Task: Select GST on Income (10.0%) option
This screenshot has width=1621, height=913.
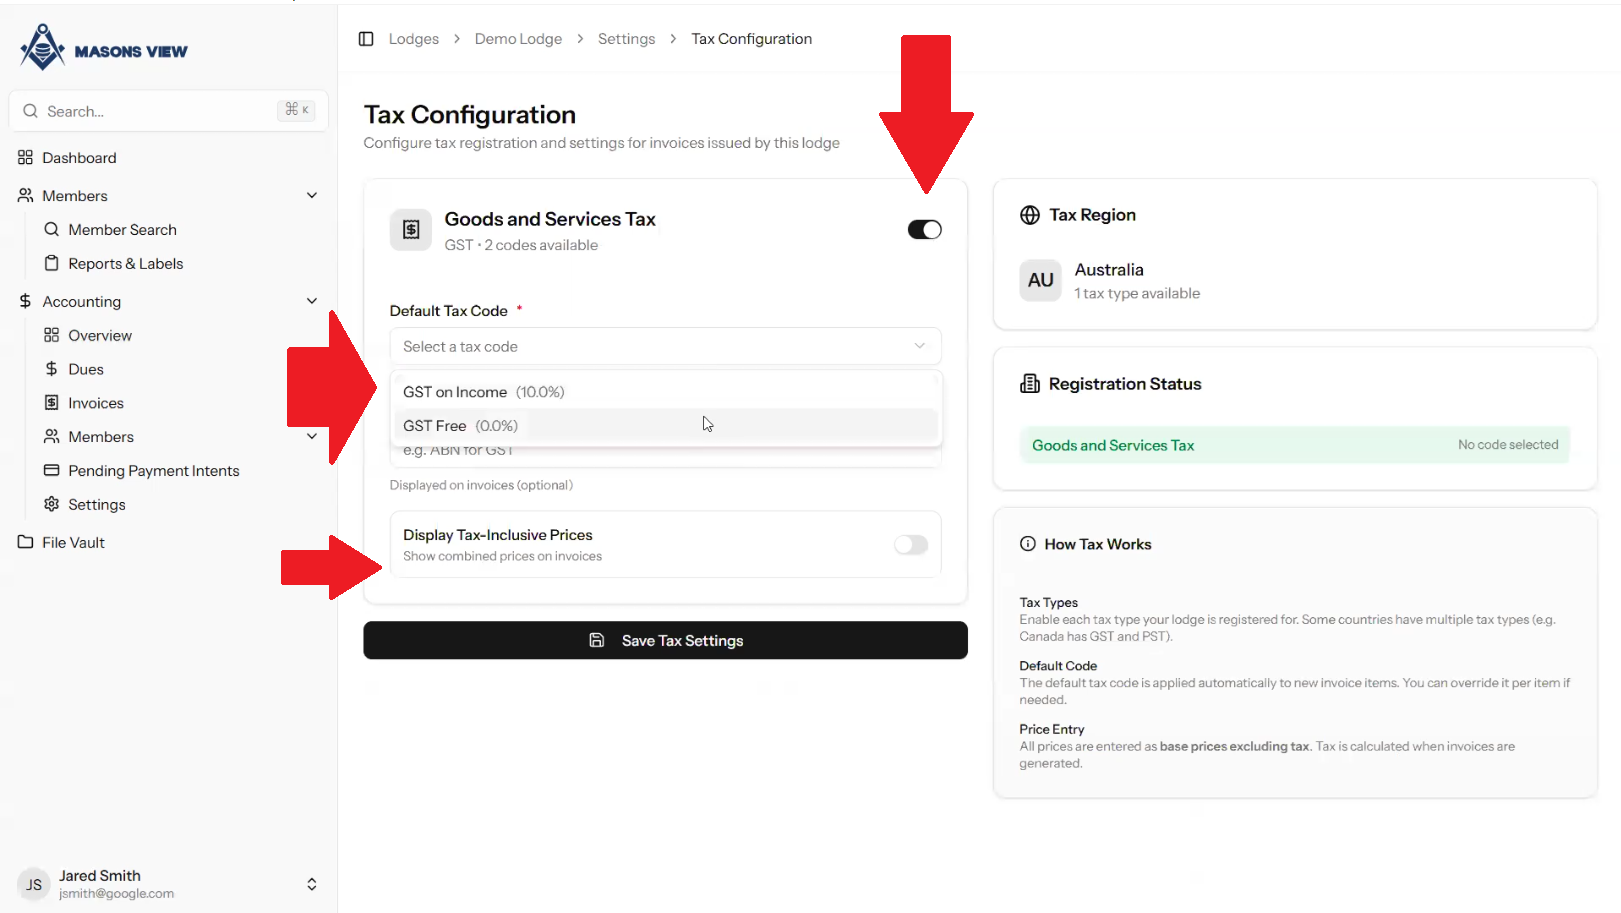Action: (484, 392)
